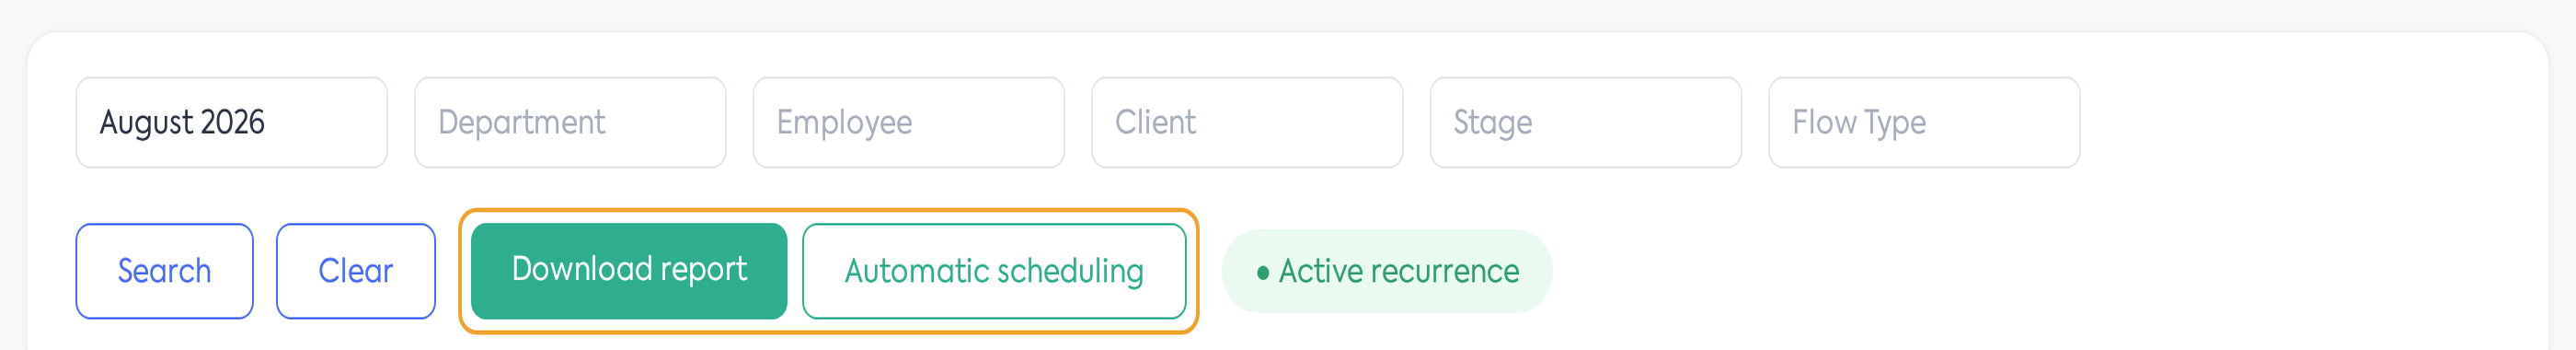2576x350 pixels.
Task: Clear all filters with the Clear button
Action: coord(355,271)
